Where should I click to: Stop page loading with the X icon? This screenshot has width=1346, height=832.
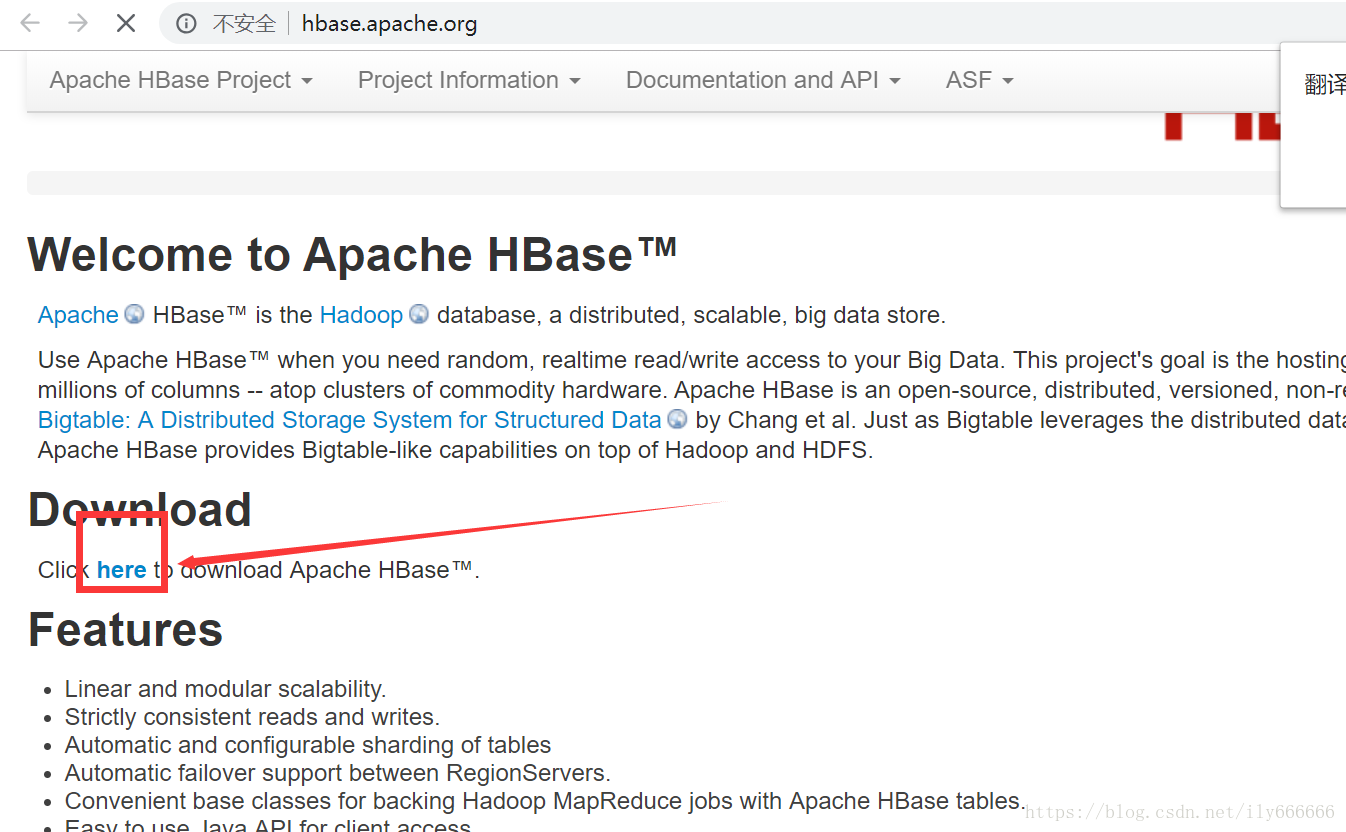(x=126, y=23)
